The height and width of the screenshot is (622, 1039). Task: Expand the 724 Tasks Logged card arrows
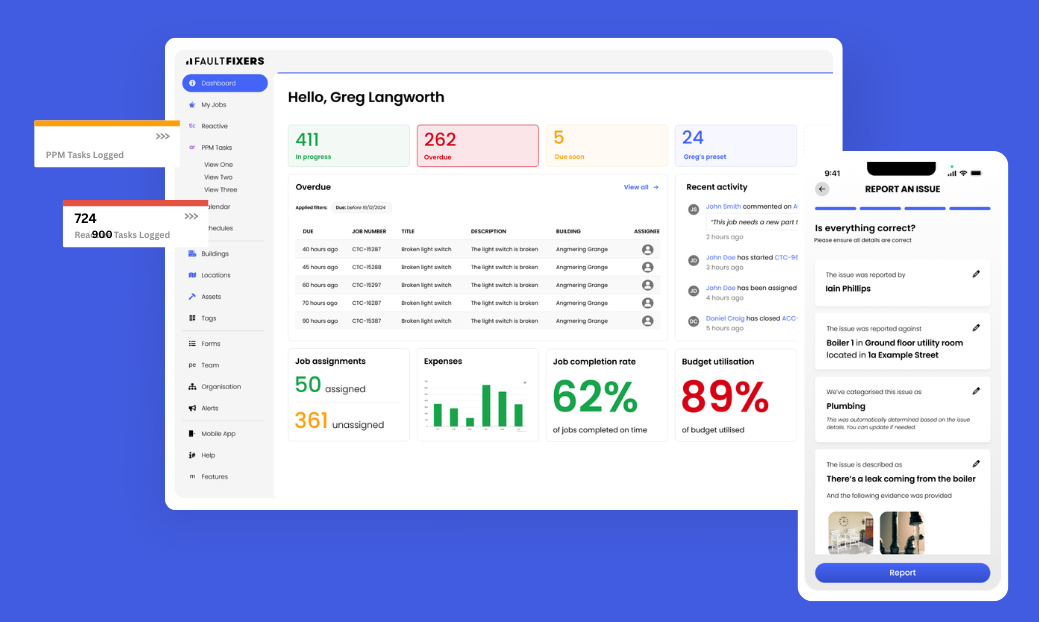(x=191, y=217)
